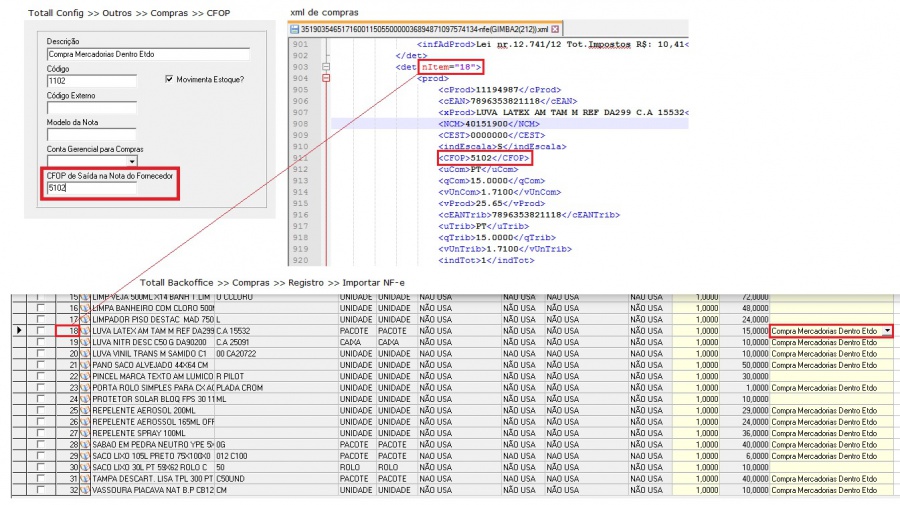Click the icon next to SABAO EM PEDRA

85,444
